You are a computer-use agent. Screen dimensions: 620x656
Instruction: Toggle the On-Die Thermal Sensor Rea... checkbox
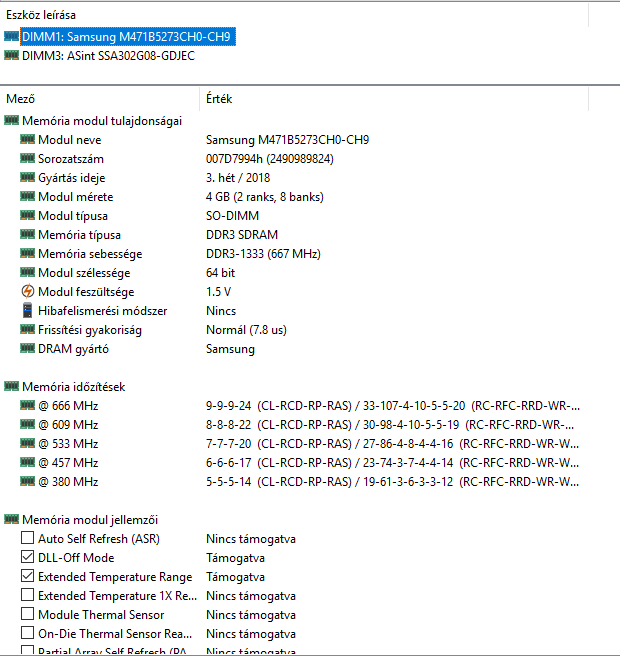coord(27,633)
